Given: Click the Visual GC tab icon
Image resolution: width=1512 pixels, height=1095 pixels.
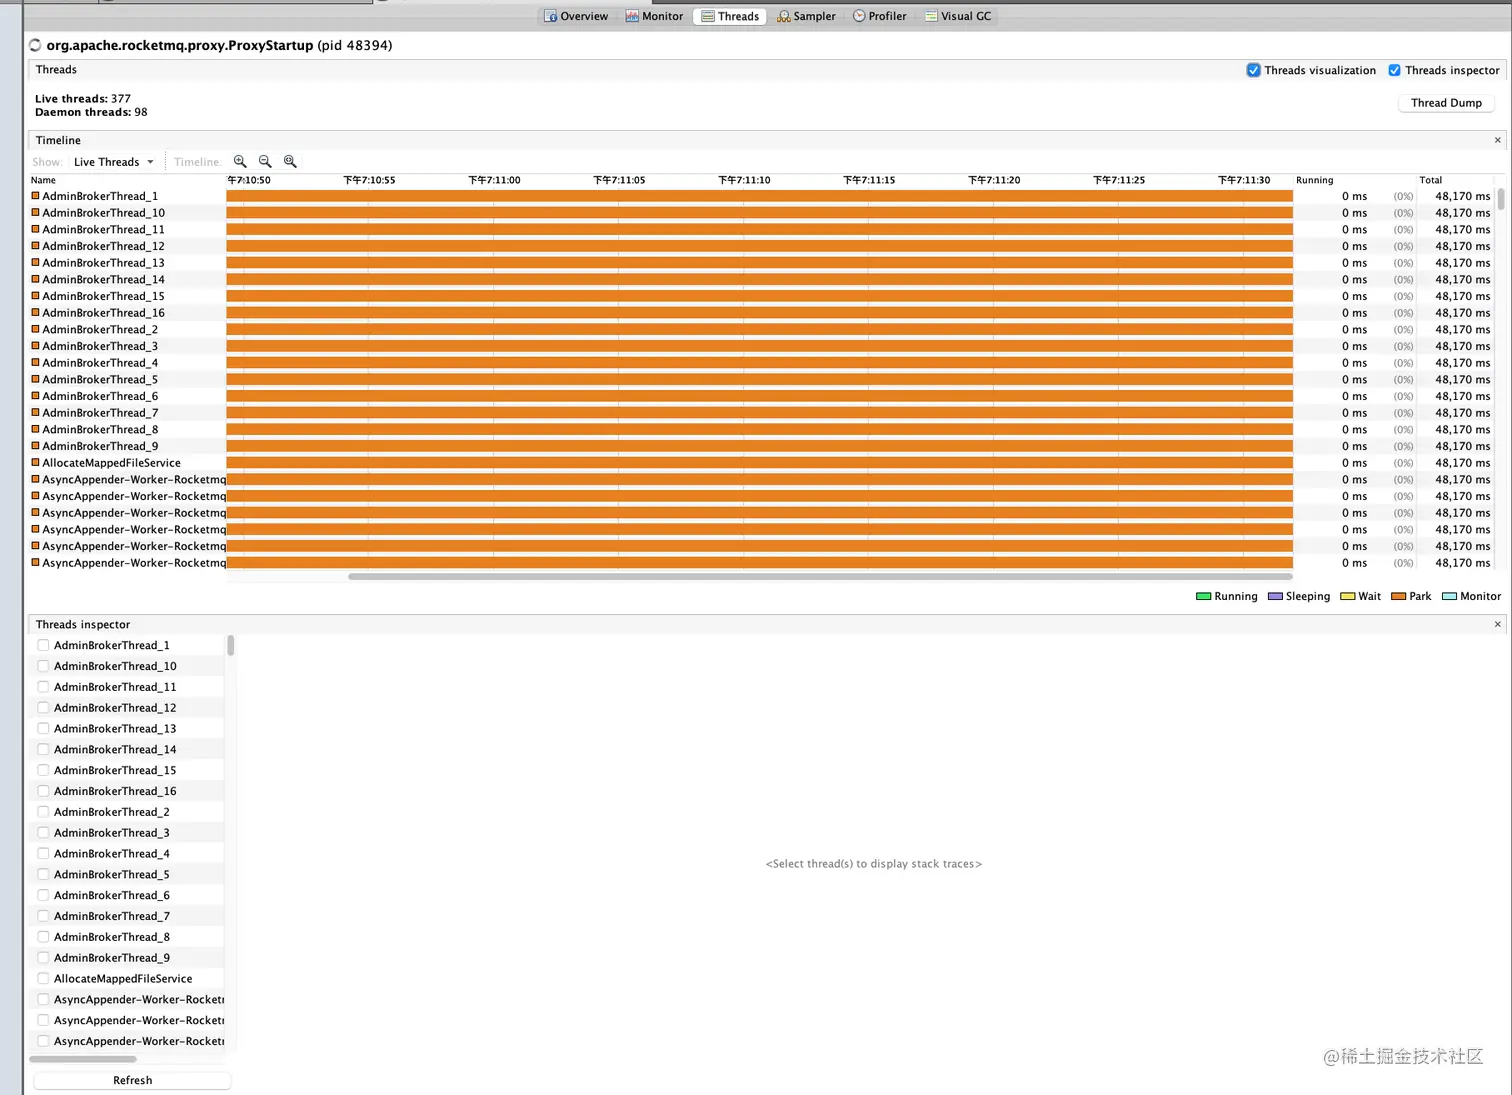Looking at the screenshot, I should [931, 16].
